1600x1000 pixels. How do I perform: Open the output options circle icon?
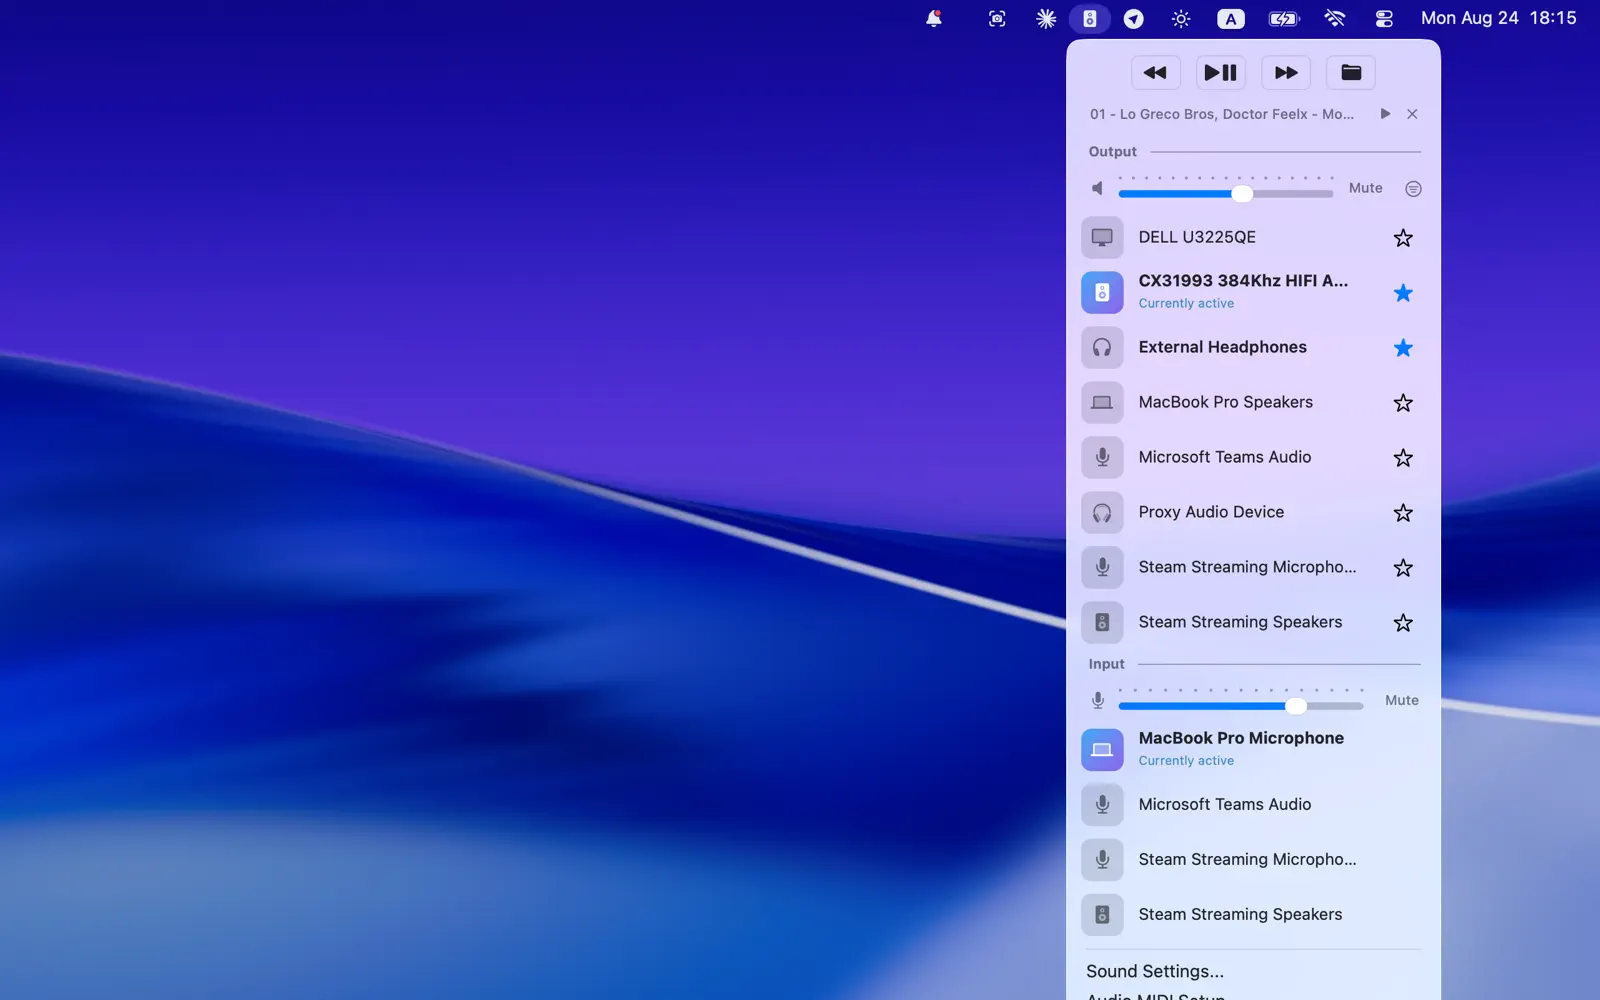pos(1413,188)
